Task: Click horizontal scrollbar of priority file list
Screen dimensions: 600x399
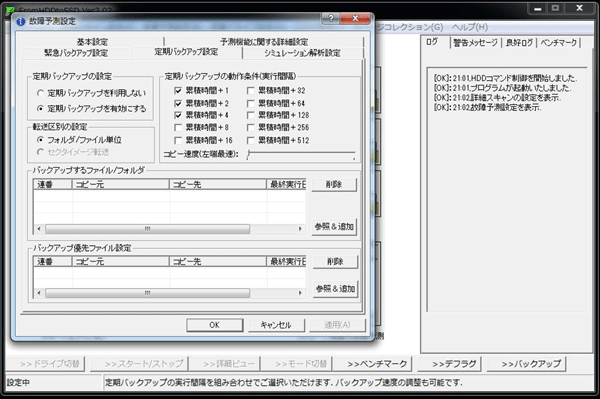Action: [147, 293]
